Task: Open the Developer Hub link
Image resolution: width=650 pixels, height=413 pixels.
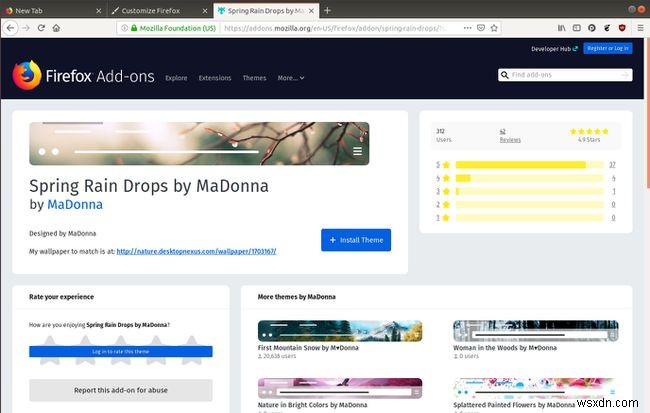Action: coord(554,49)
